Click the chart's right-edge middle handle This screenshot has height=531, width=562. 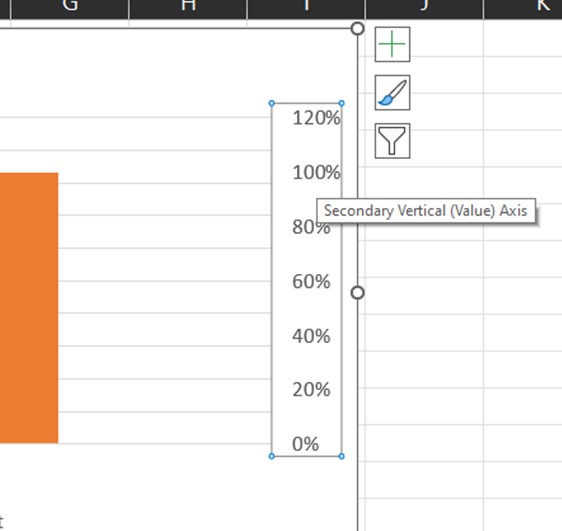(x=357, y=293)
